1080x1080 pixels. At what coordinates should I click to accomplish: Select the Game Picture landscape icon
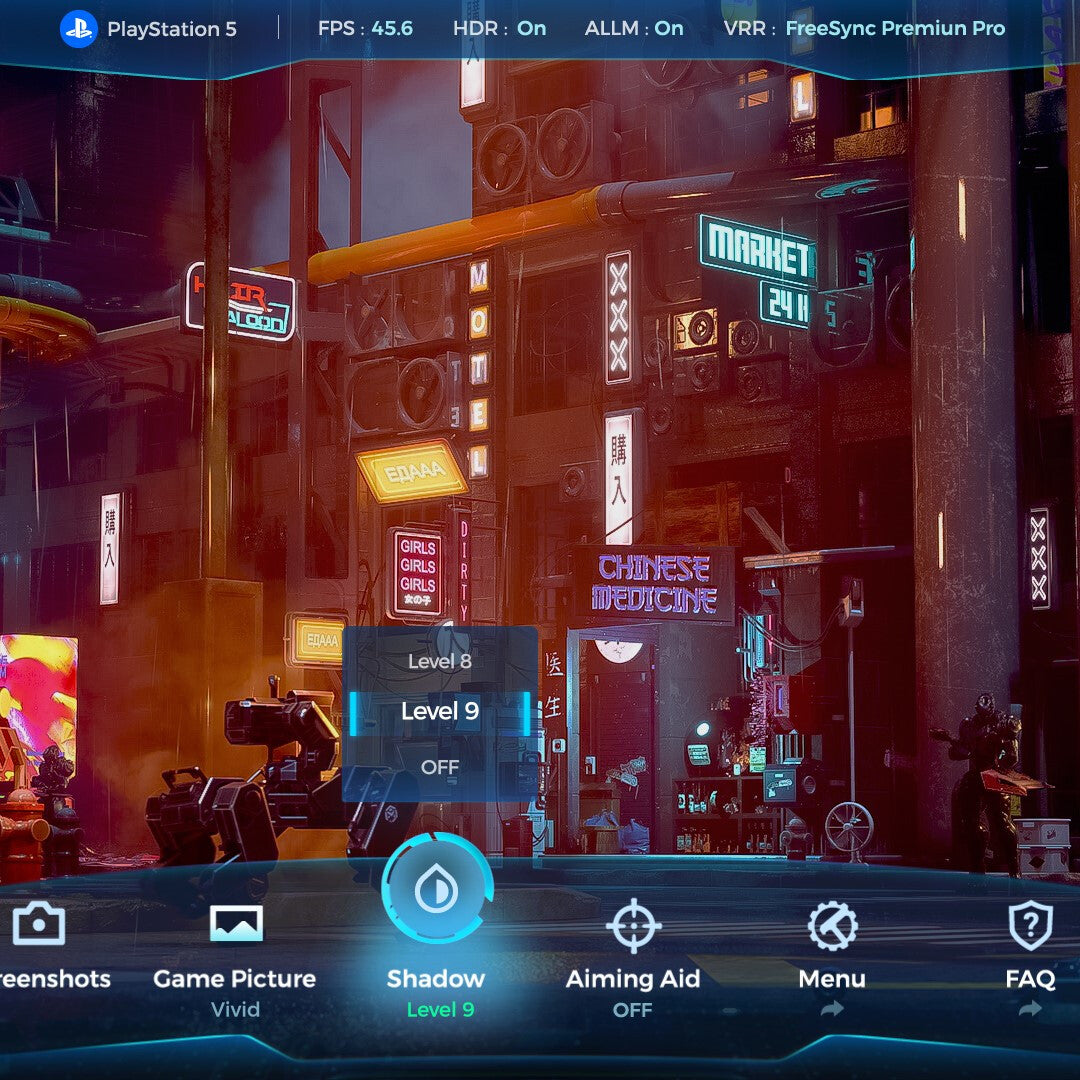tap(236, 923)
